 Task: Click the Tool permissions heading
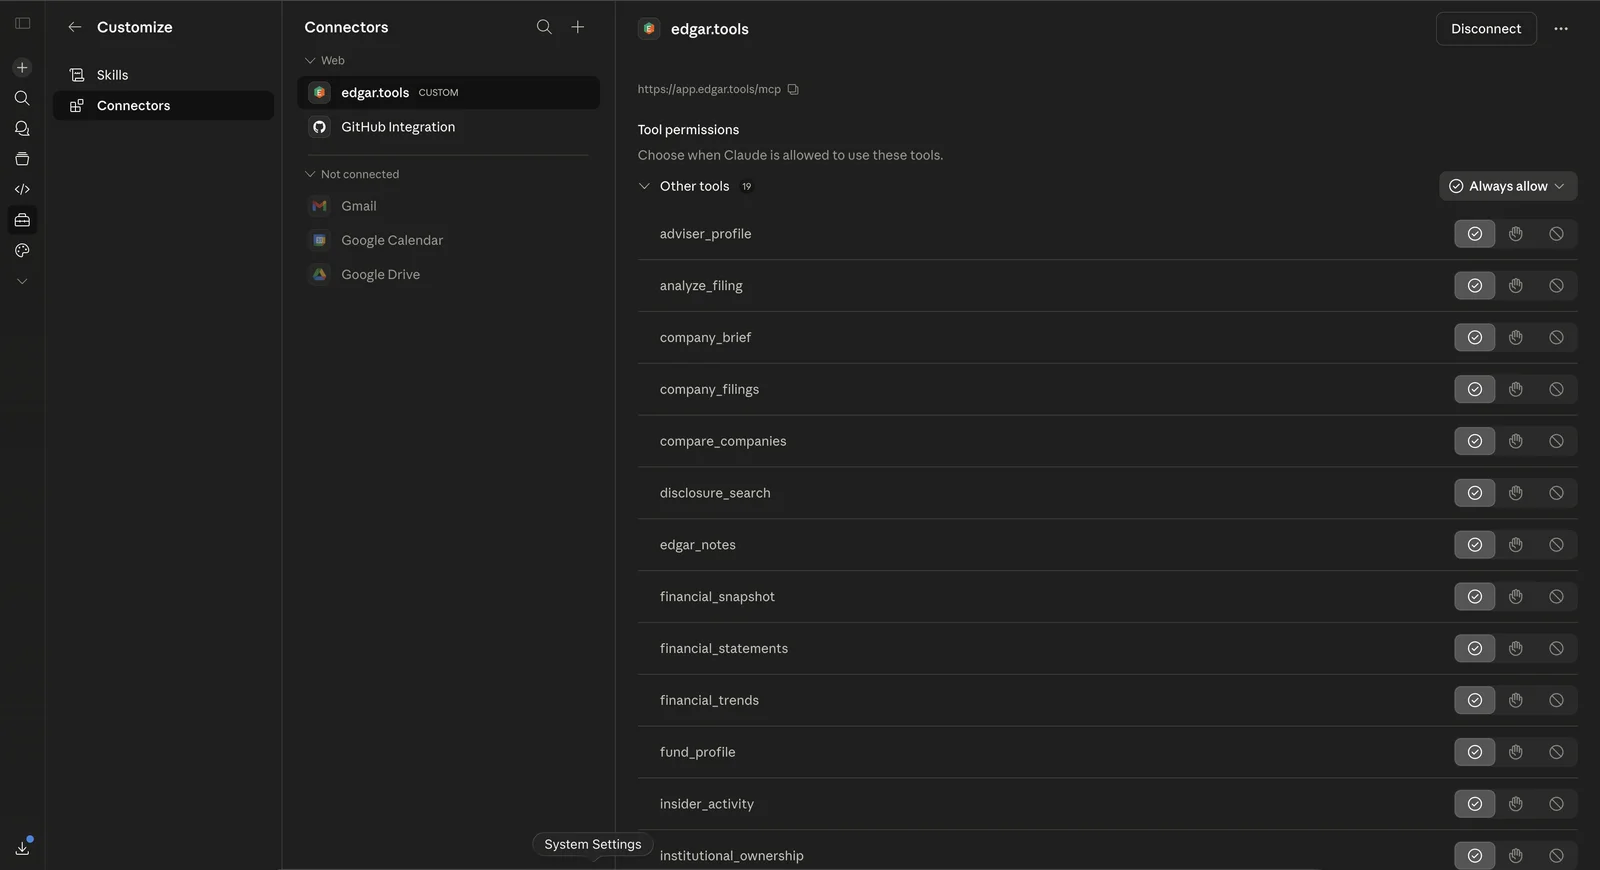click(x=688, y=130)
